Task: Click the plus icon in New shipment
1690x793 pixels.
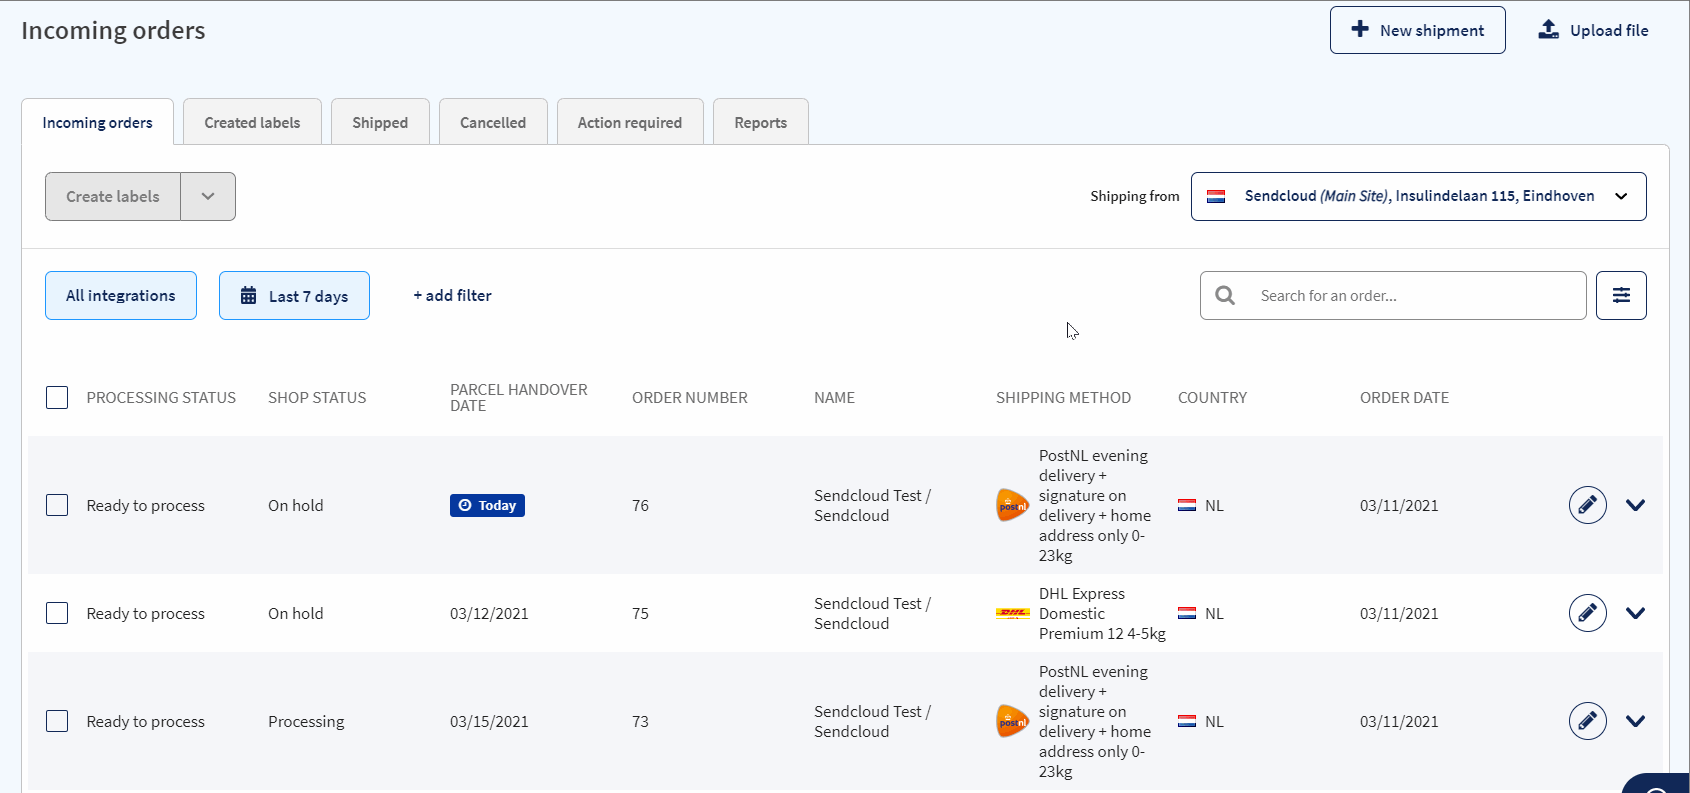Action: pyautogui.click(x=1360, y=29)
